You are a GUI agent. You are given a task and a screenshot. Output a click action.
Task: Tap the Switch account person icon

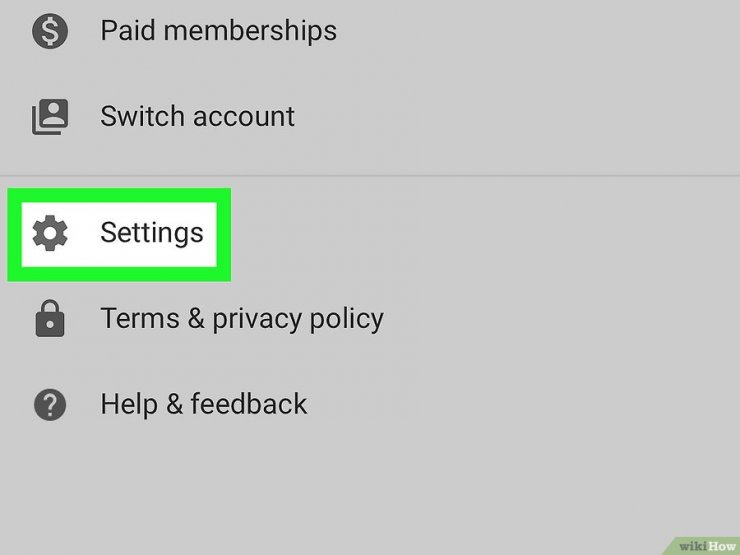(x=50, y=117)
